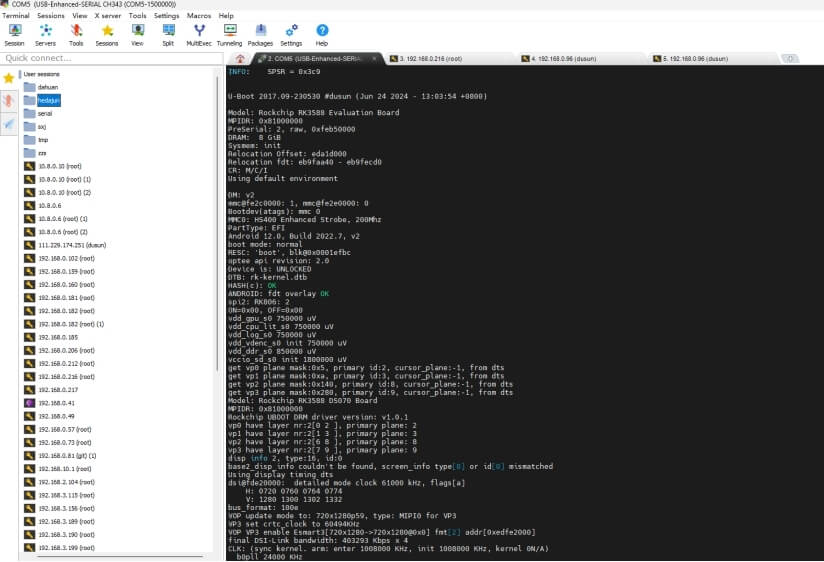Close the COM5 terminal tab
This screenshot has width=824, height=562.
374,59
